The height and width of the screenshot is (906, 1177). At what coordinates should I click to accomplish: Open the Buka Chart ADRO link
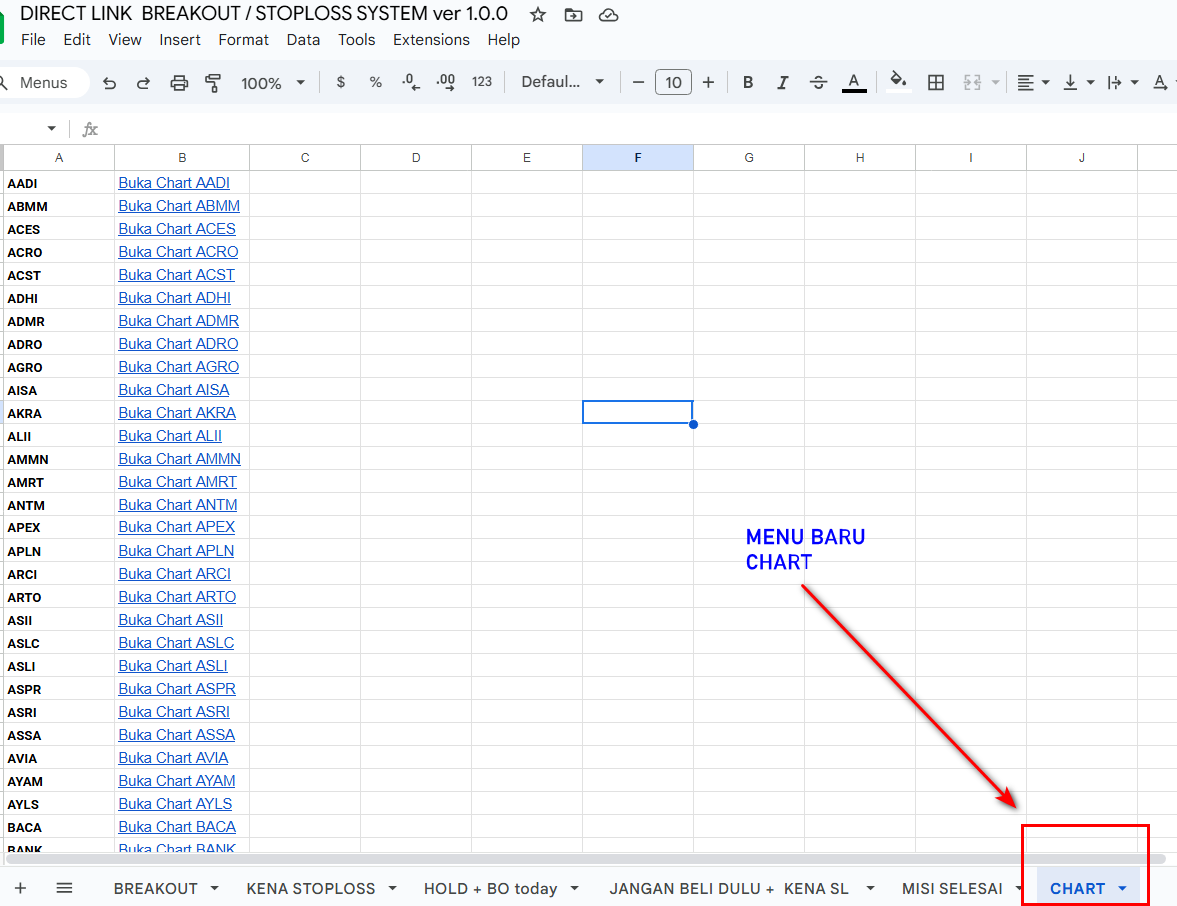point(178,344)
